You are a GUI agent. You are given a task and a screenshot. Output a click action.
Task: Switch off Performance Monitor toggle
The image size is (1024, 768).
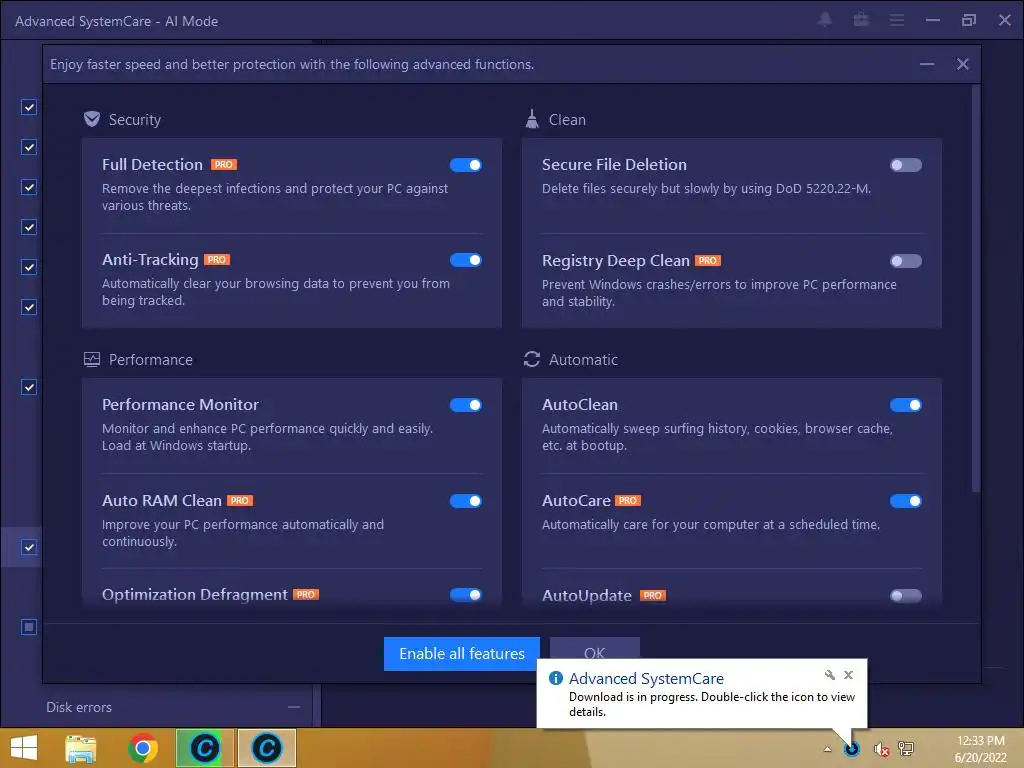pyautogui.click(x=466, y=405)
